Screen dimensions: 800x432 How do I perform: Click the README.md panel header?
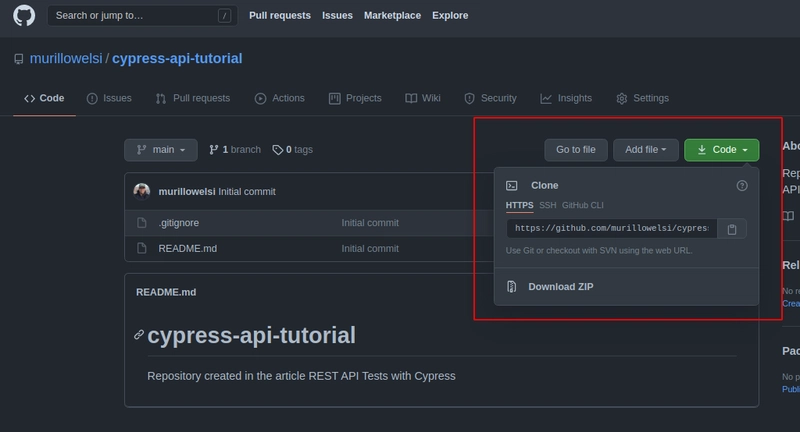(166, 292)
